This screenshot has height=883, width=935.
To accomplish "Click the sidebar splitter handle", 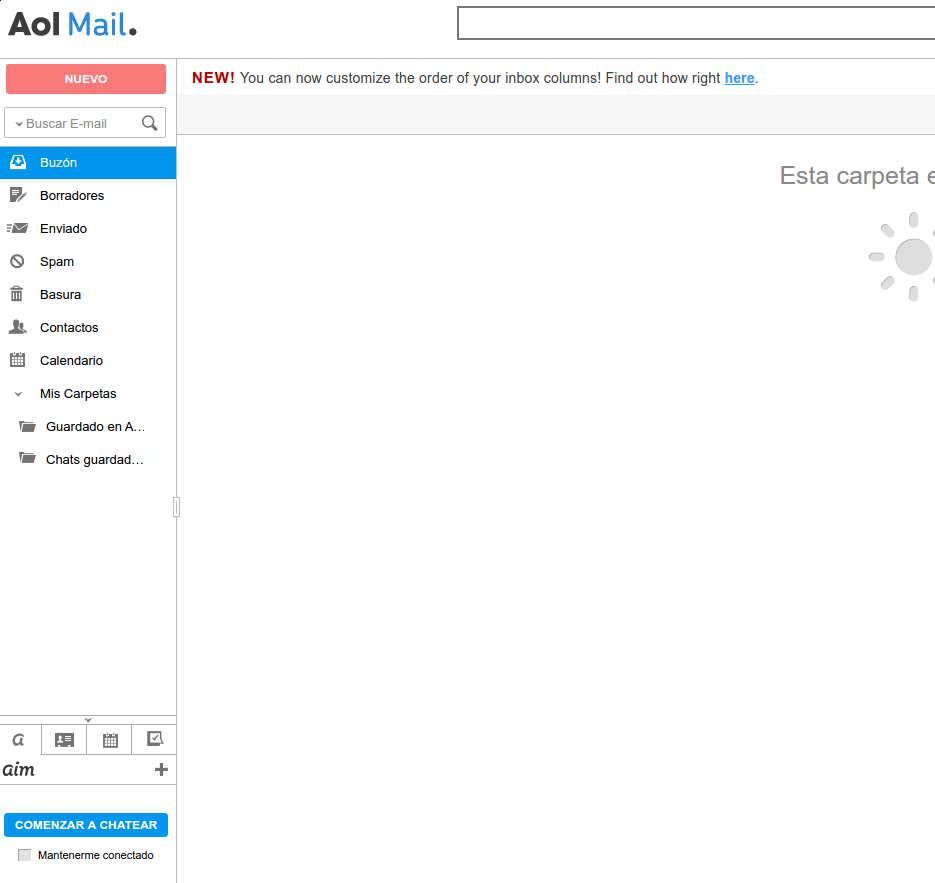I will tap(177, 507).
